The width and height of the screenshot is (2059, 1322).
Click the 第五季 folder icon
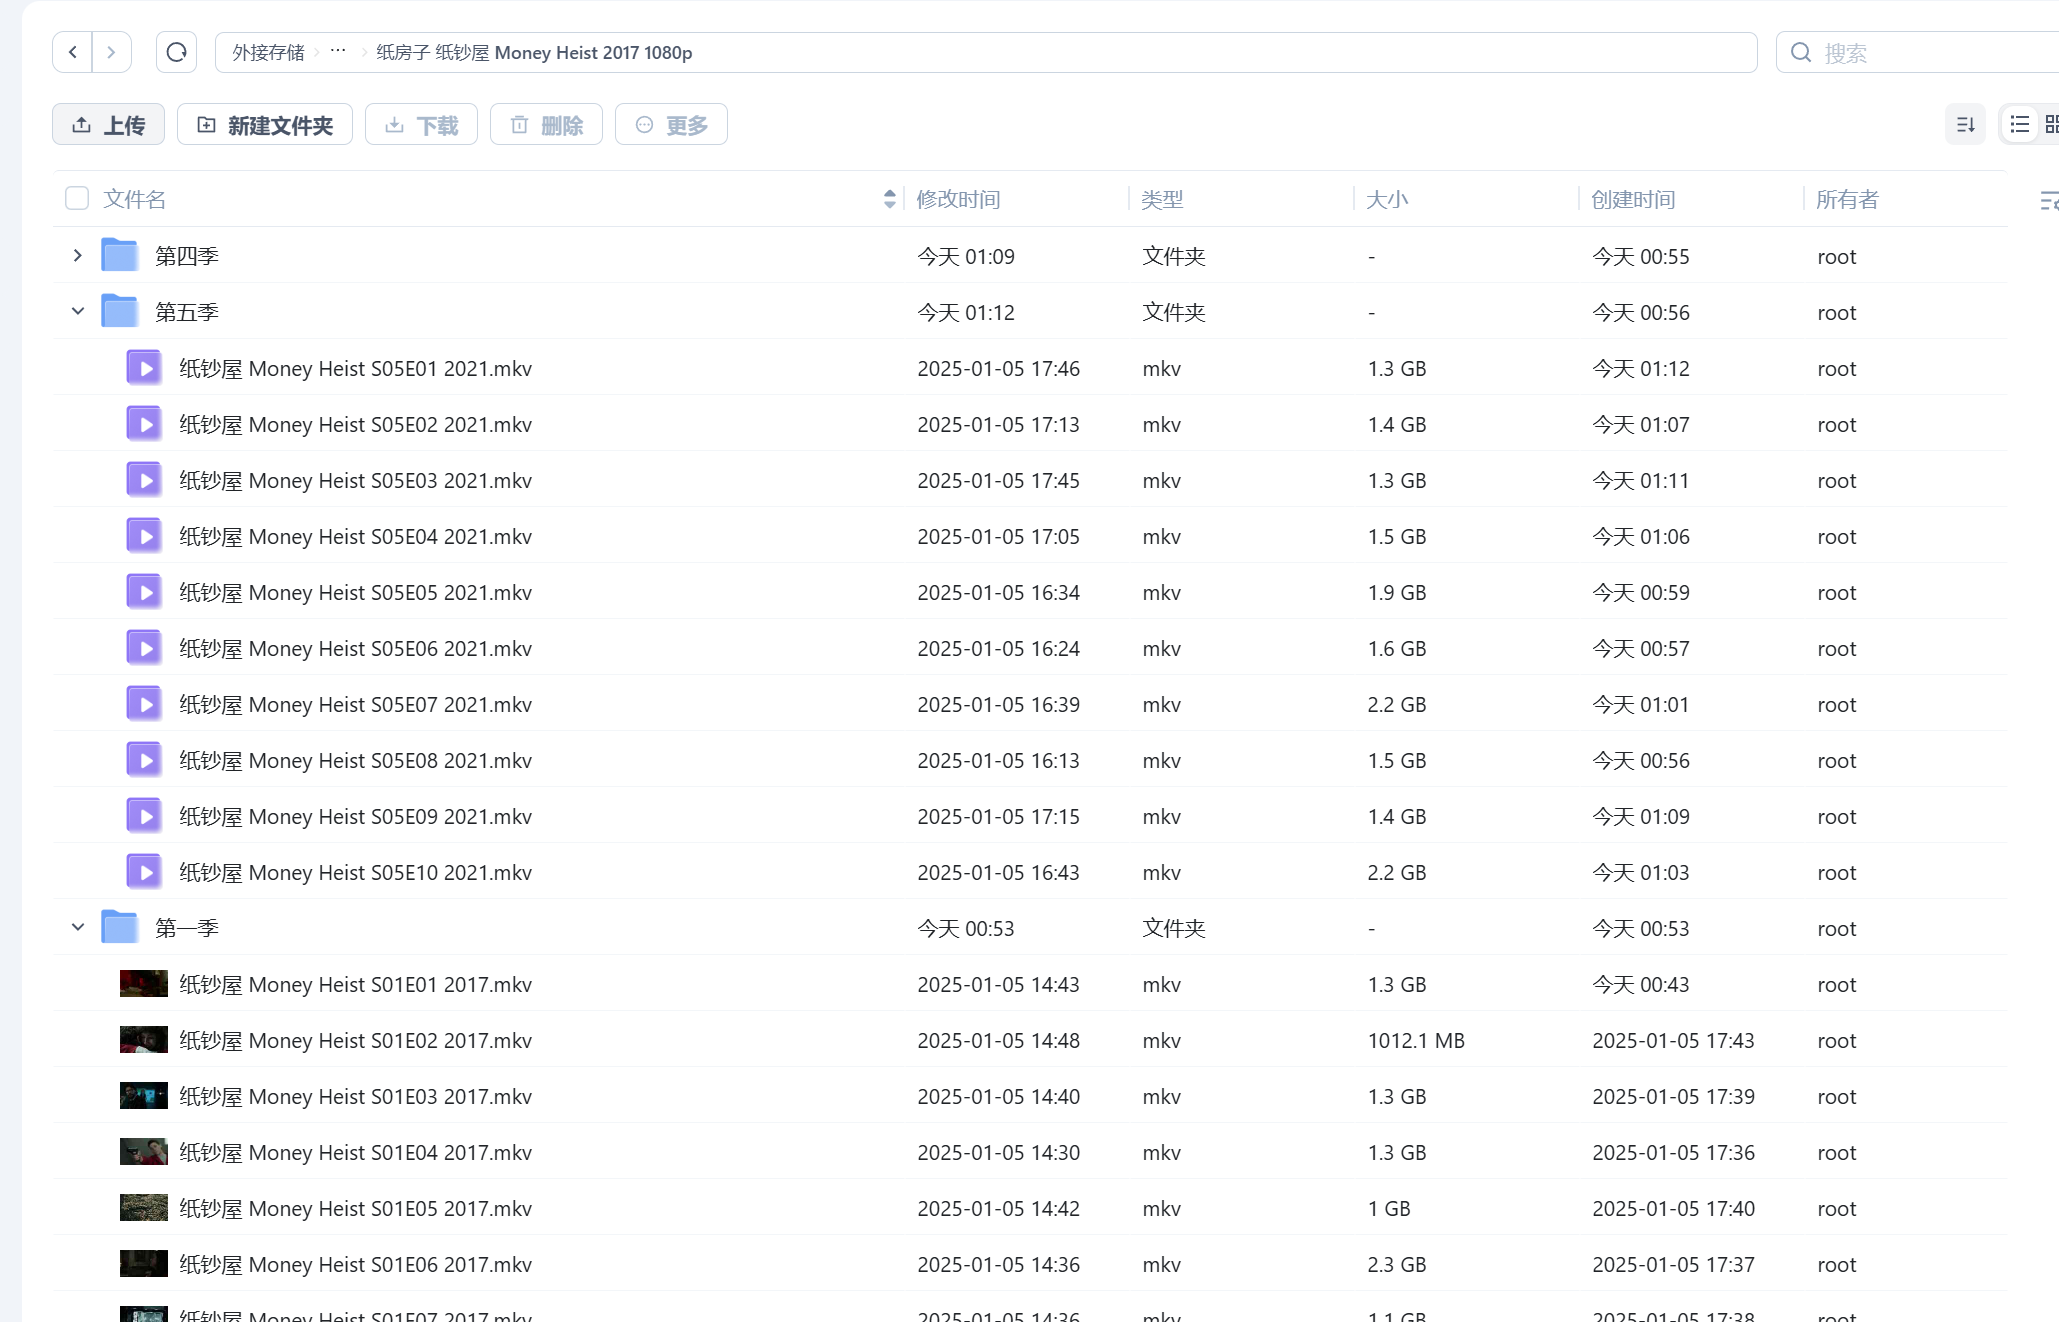120,311
